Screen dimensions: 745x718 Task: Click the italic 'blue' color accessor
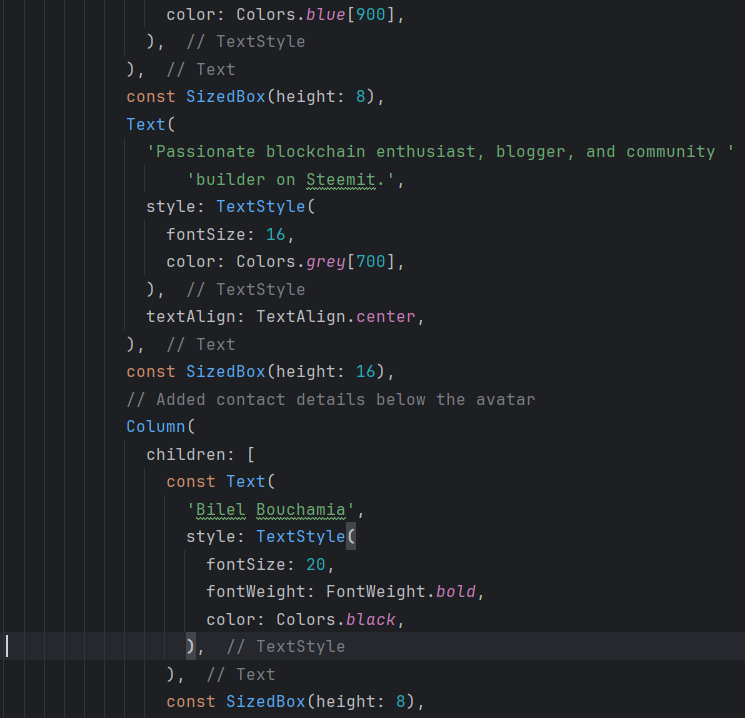pyautogui.click(x=325, y=15)
